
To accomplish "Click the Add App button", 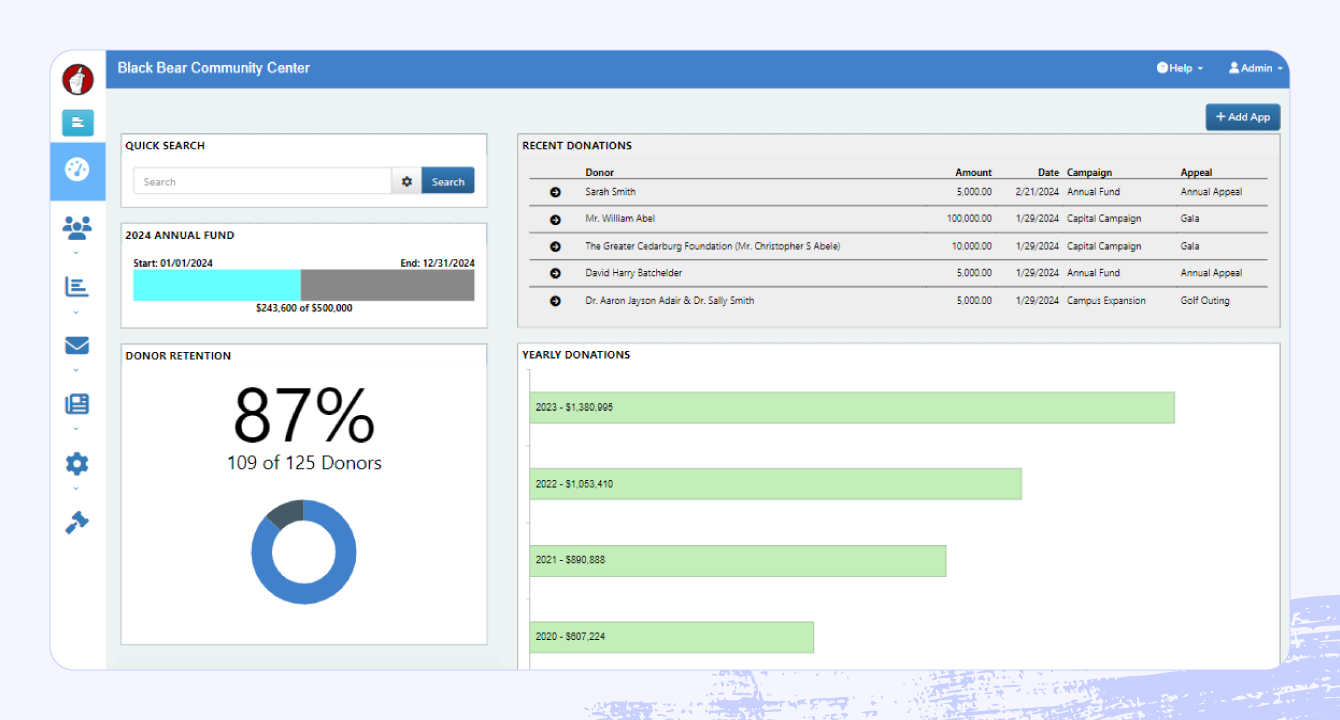I will coord(1242,117).
